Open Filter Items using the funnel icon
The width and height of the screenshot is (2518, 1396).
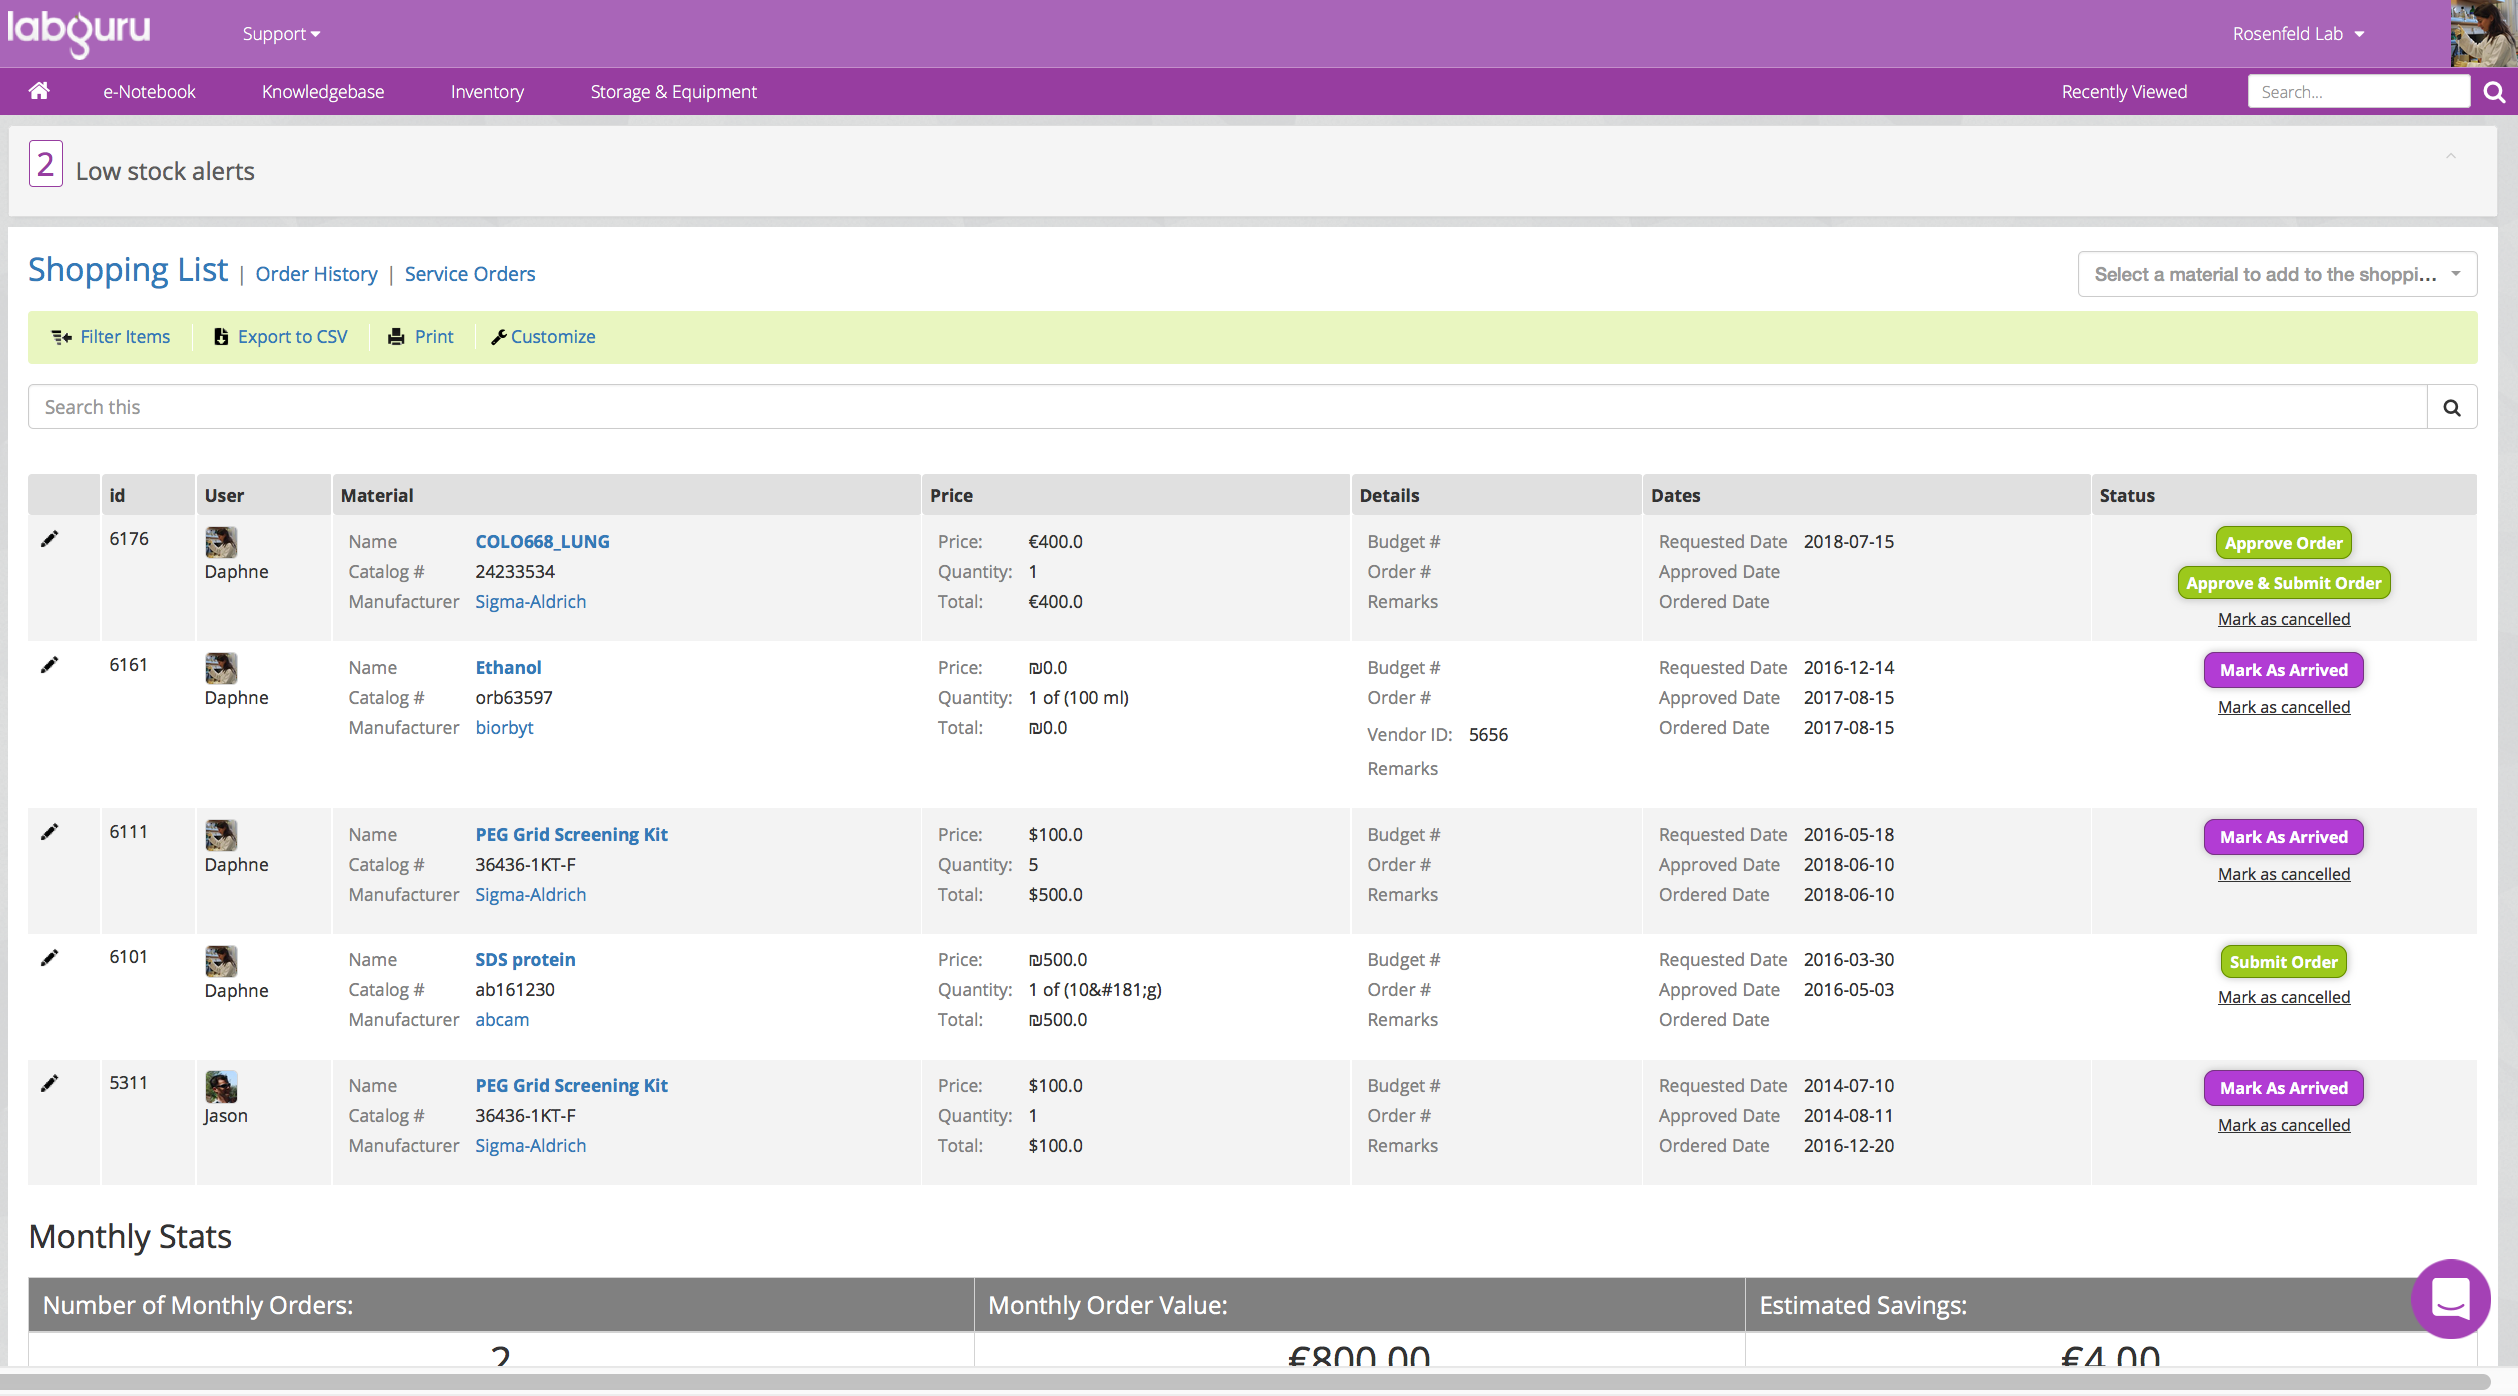[x=61, y=337]
